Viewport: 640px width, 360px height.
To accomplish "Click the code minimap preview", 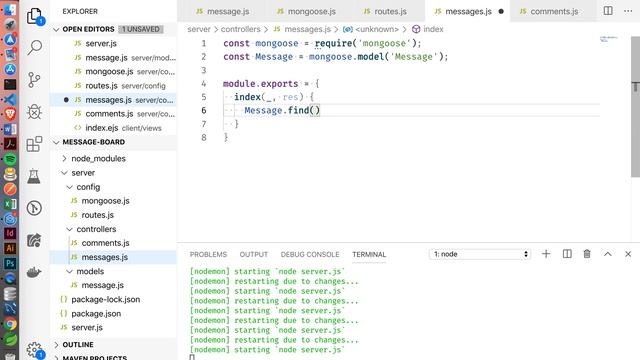I will tap(608, 39).
